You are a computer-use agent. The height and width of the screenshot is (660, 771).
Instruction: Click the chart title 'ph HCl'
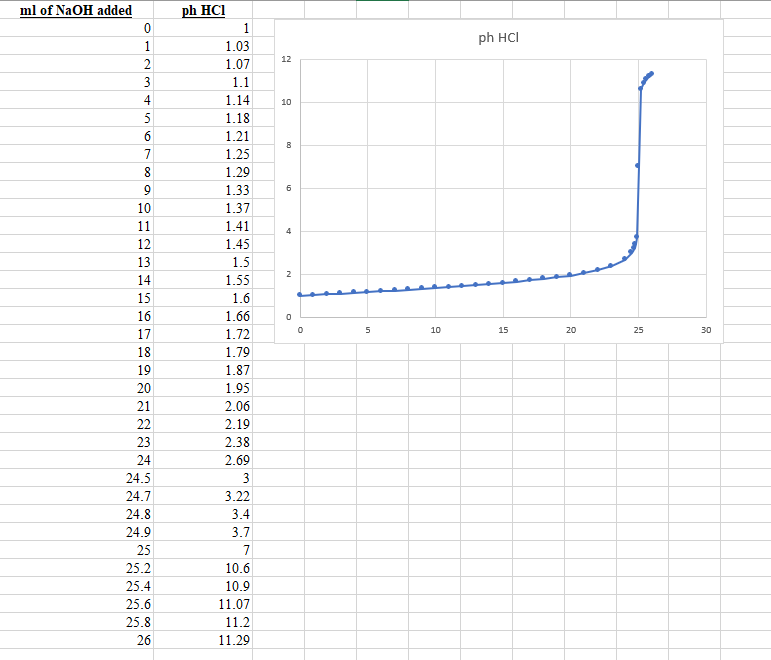[498, 38]
